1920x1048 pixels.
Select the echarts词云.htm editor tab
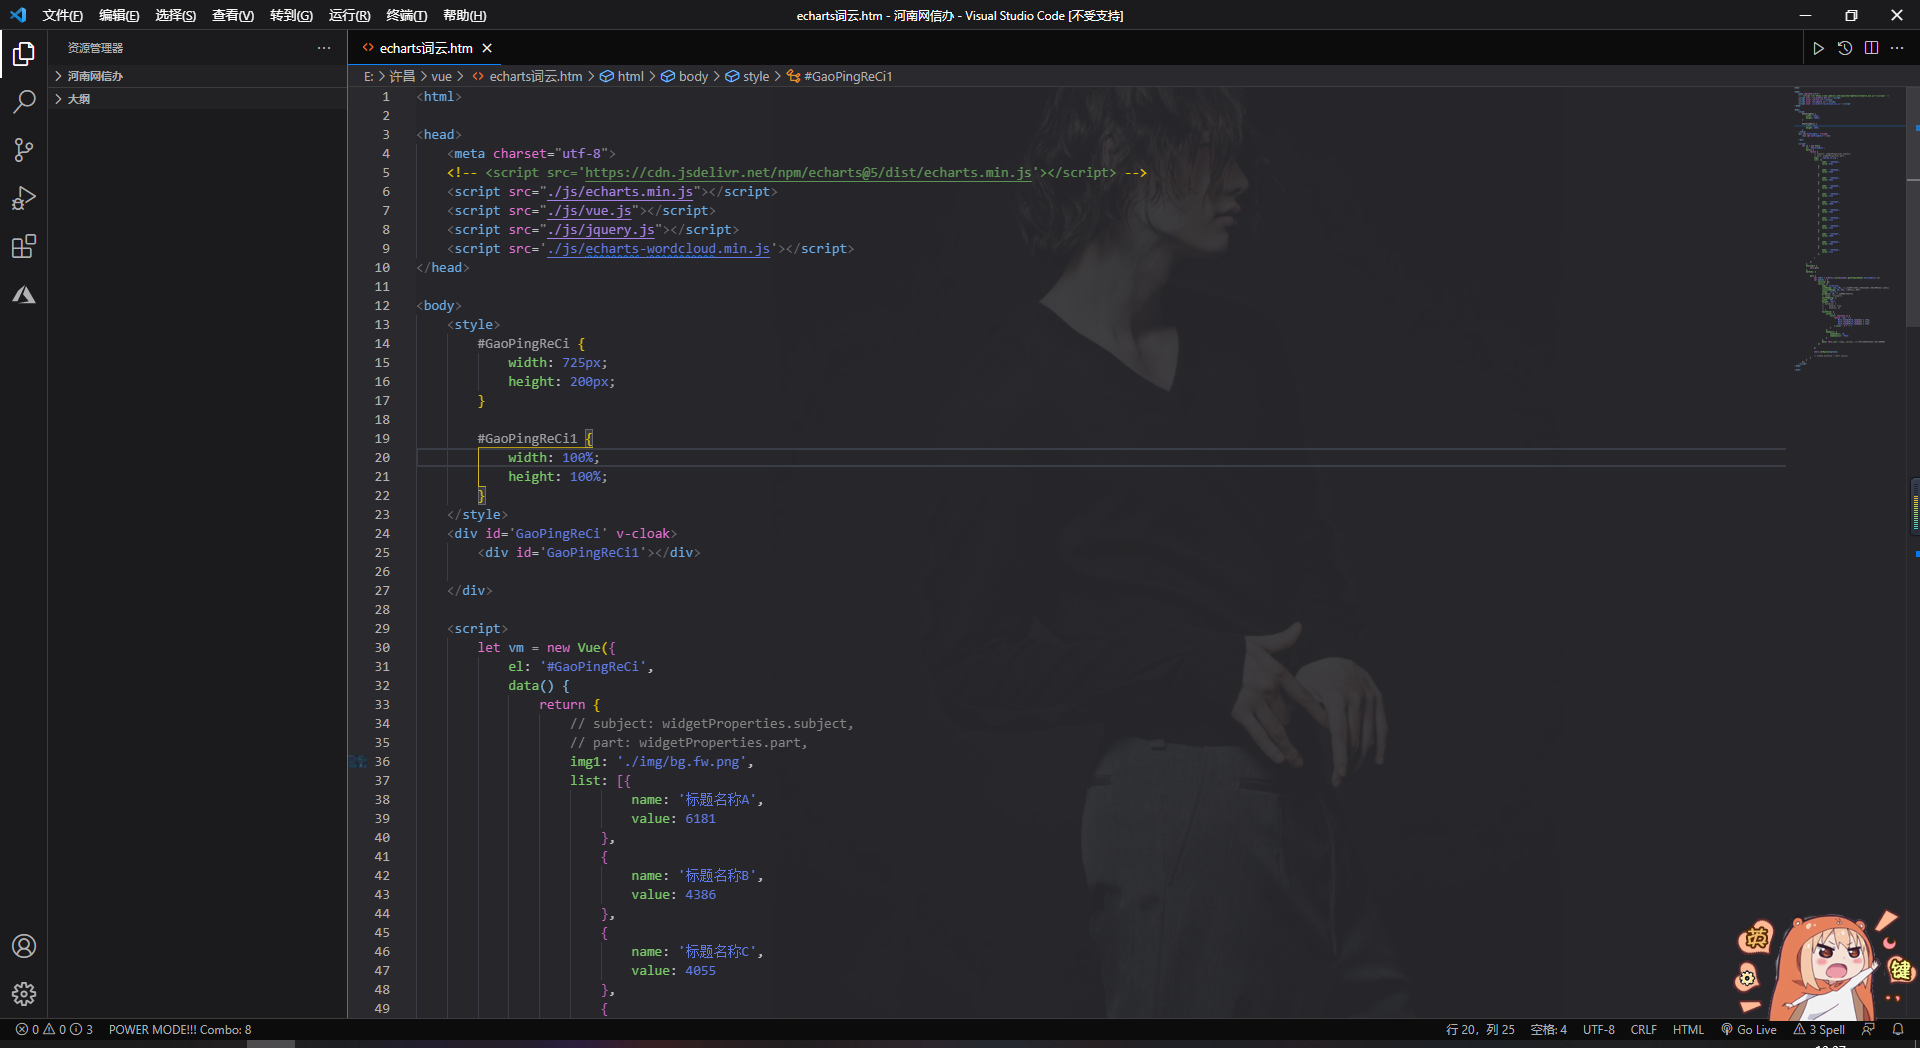[x=426, y=48]
